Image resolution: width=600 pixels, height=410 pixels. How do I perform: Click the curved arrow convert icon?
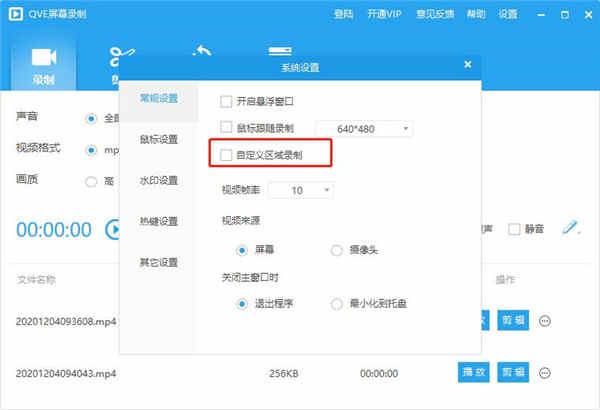coord(202,50)
